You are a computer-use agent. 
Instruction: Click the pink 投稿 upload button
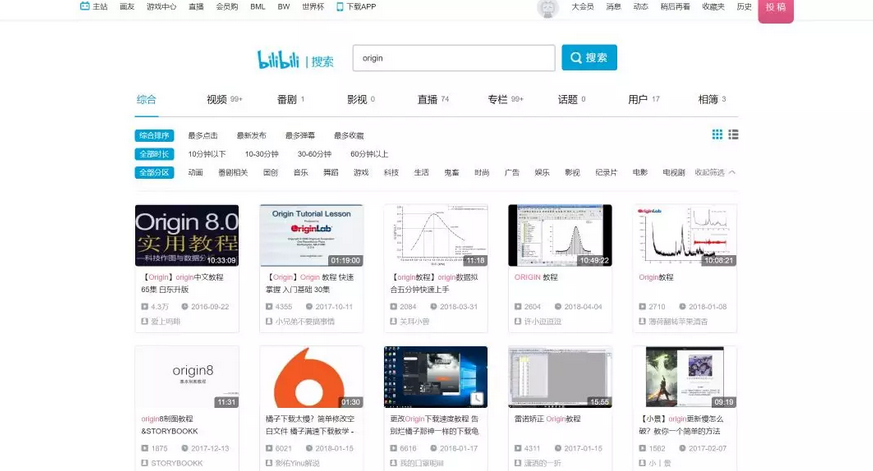tap(775, 8)
